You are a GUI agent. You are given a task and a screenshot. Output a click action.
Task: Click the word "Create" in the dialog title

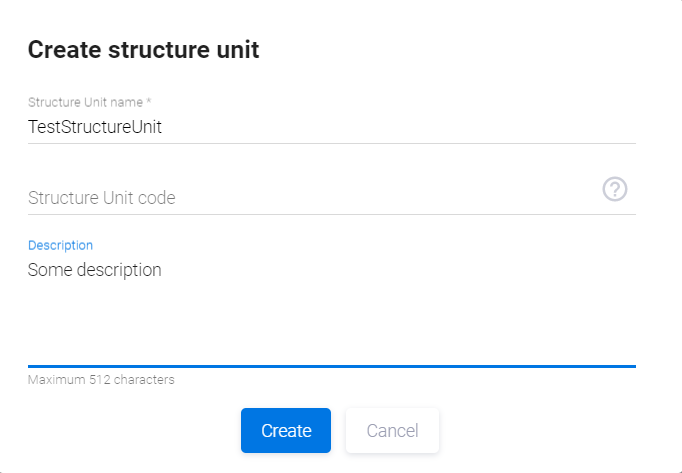pyautogui.click(x=64, y=50)
